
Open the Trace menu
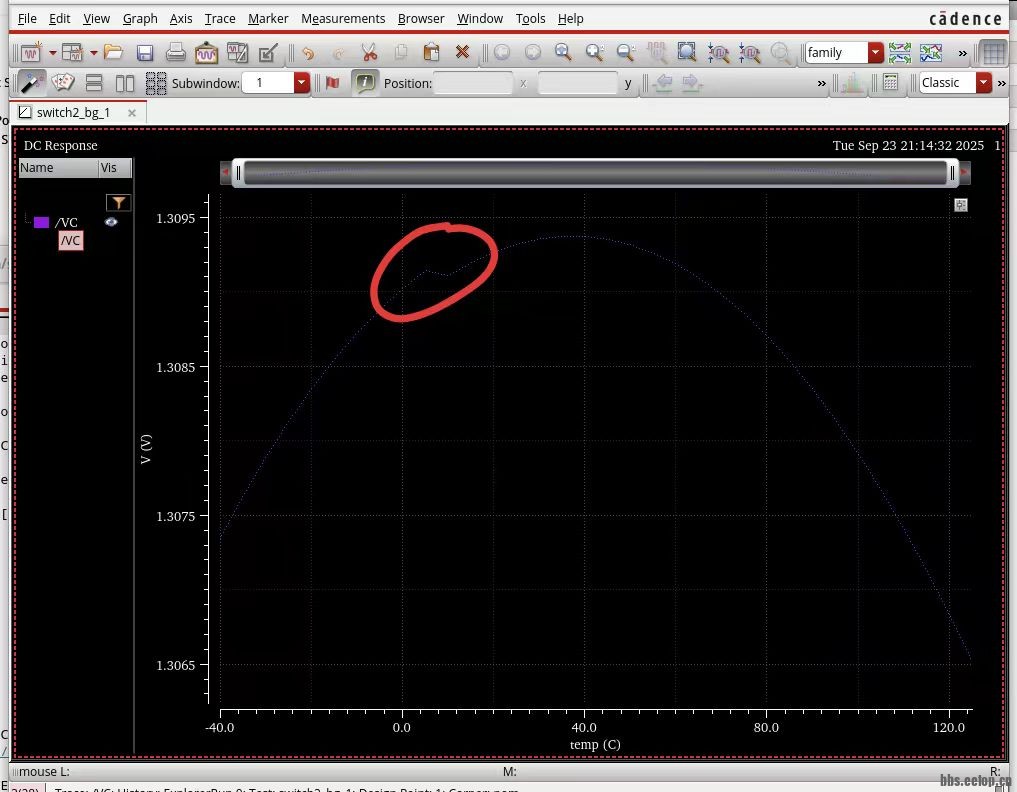[x=220, y=18]
